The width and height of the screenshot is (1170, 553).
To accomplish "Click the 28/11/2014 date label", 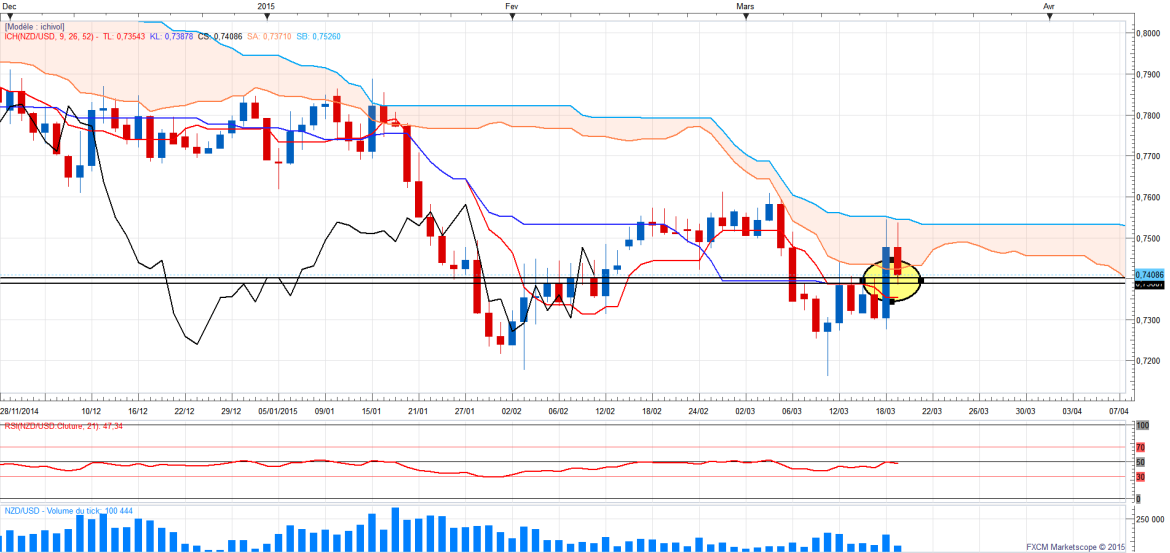I will [x=21, y=411].
